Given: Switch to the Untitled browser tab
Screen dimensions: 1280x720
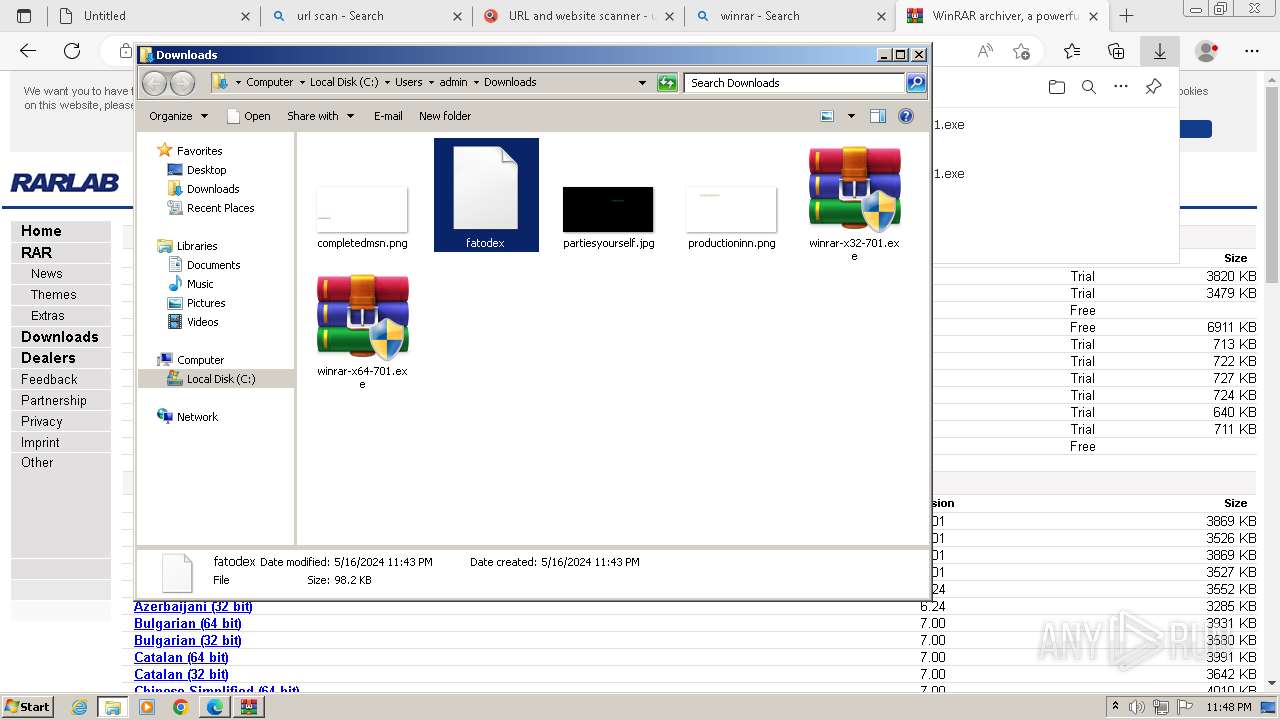Looking at the screenshot, I should (x=155, y=16).
